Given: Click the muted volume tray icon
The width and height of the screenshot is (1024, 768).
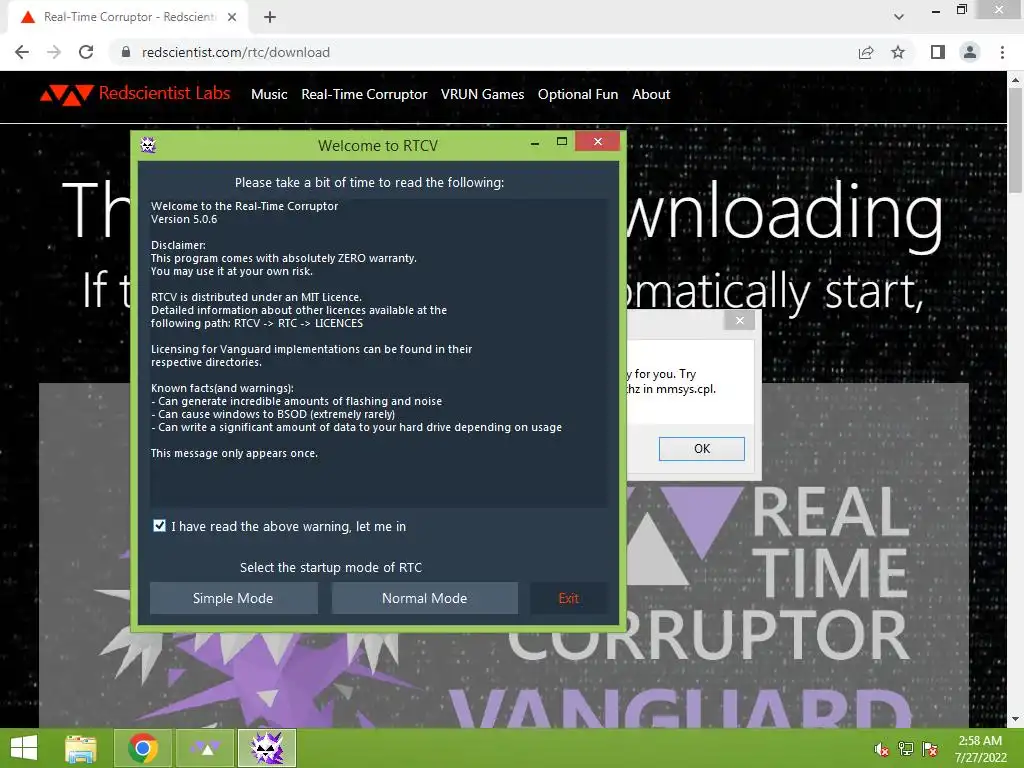Looking at the screenshot, I should point(882,749).
